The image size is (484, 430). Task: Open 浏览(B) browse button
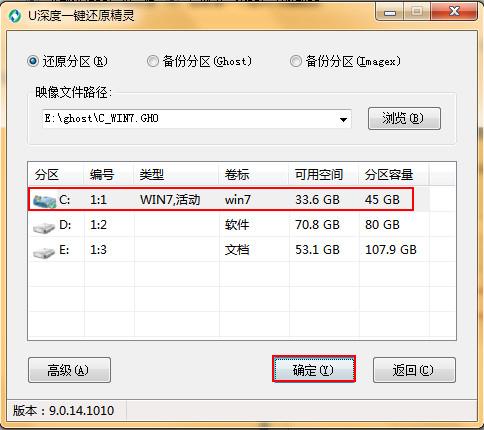point(404,118)
